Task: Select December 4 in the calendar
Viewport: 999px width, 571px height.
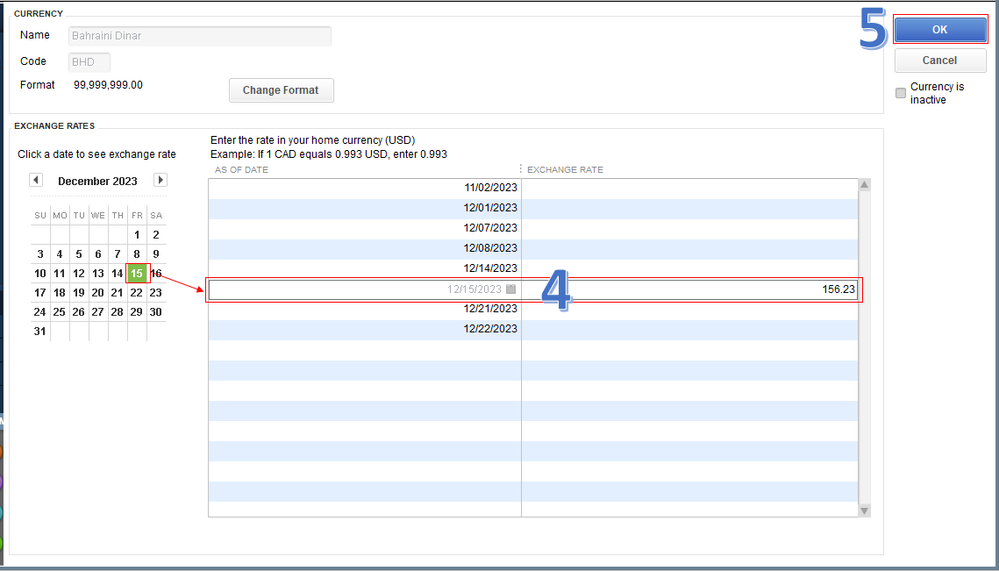Action: (x=59, y=254)
